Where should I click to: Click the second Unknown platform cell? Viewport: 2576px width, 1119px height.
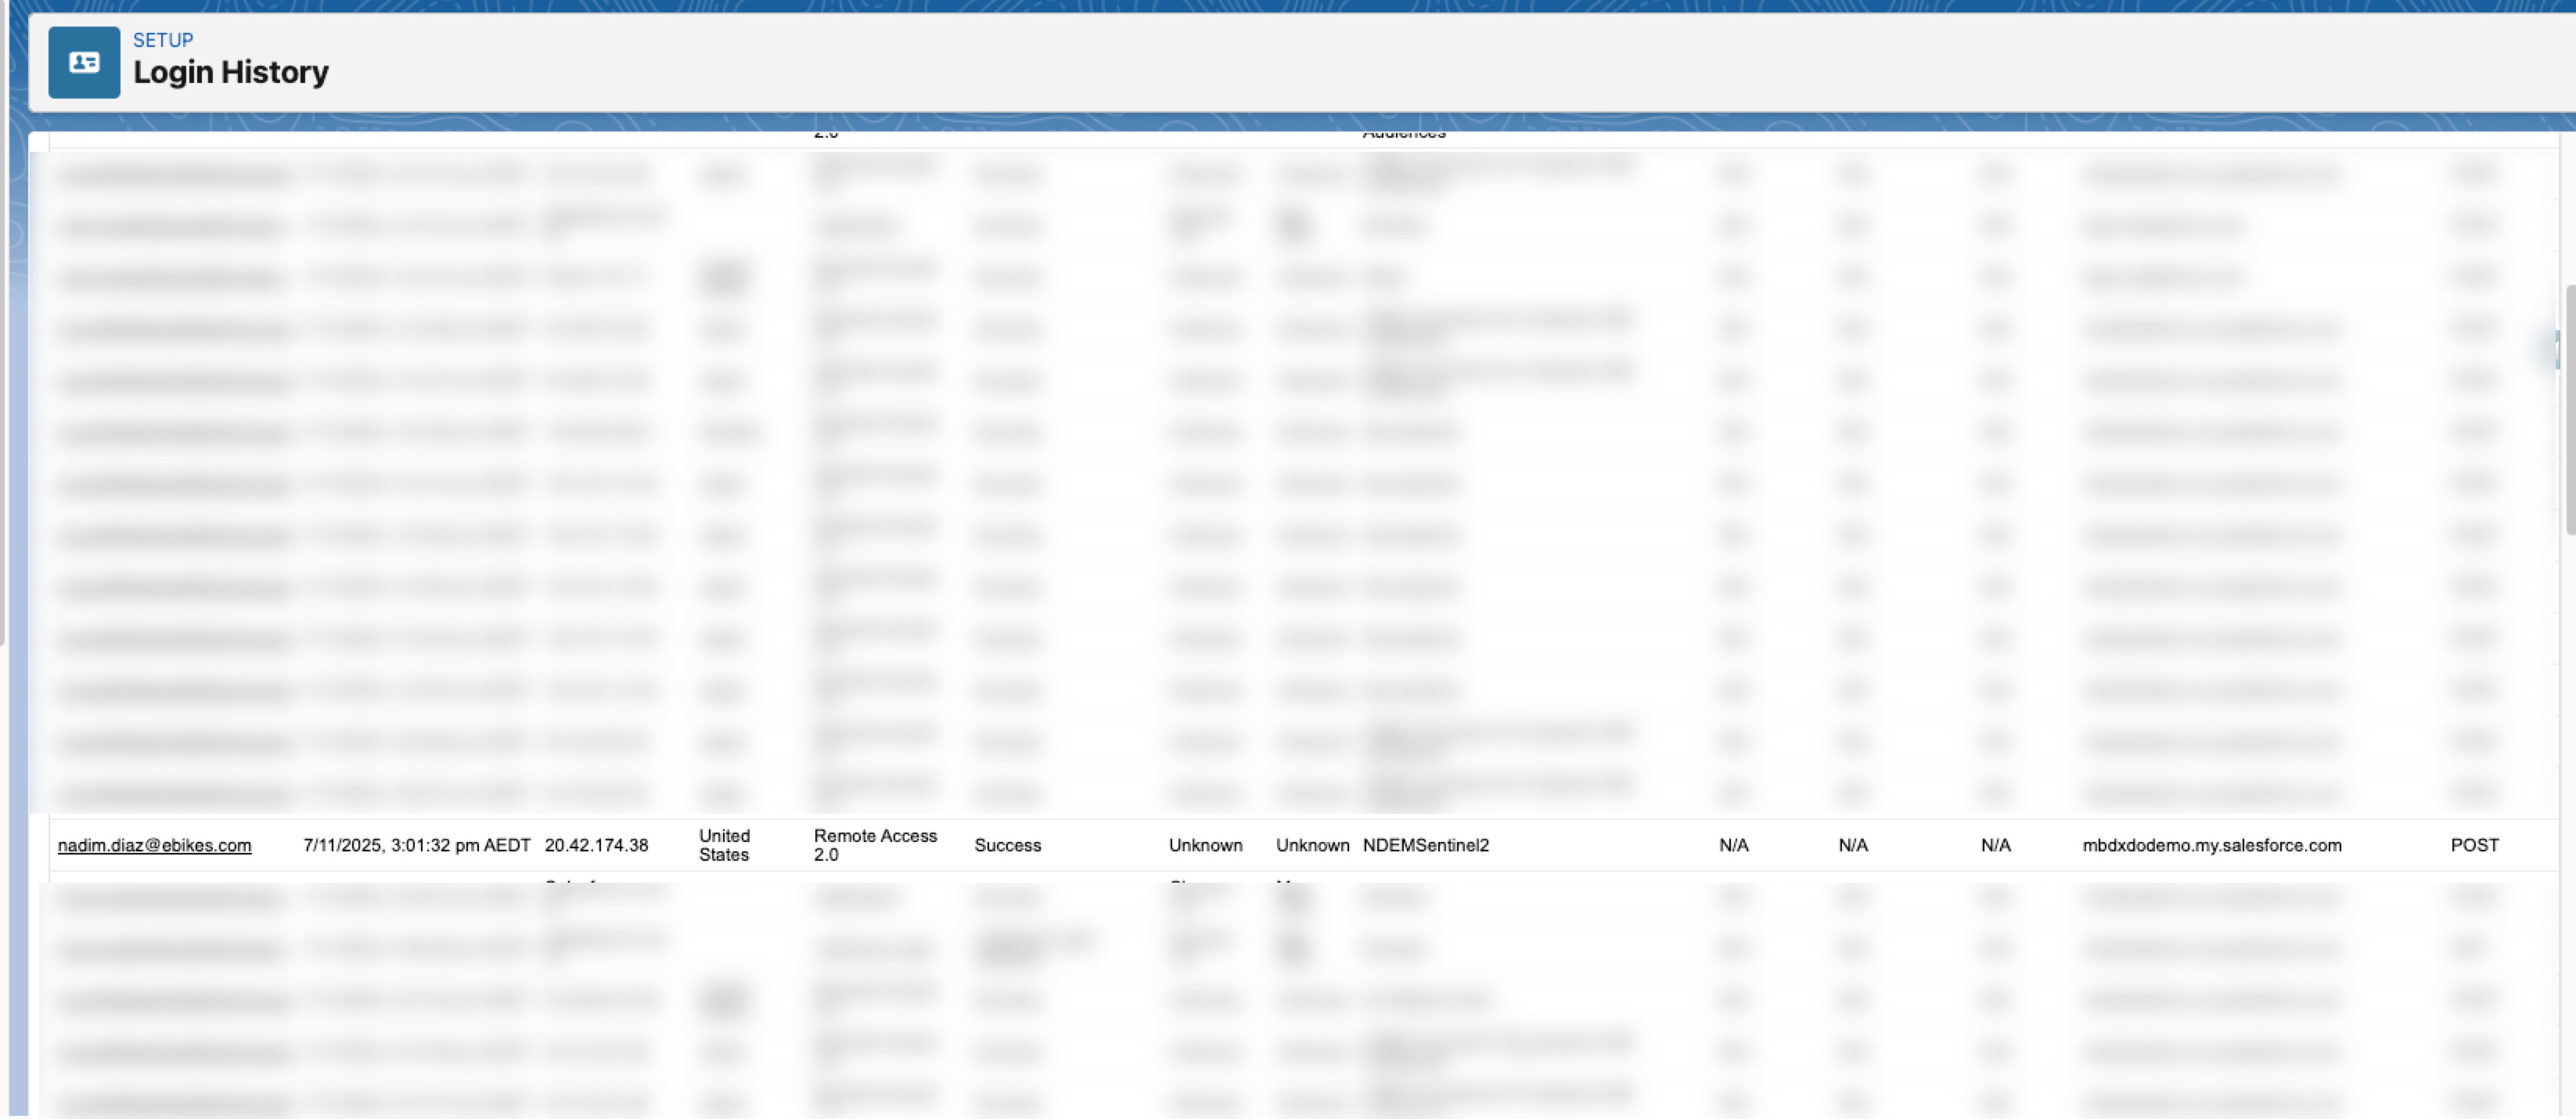pyautogui.click(x=1312, y=845)
